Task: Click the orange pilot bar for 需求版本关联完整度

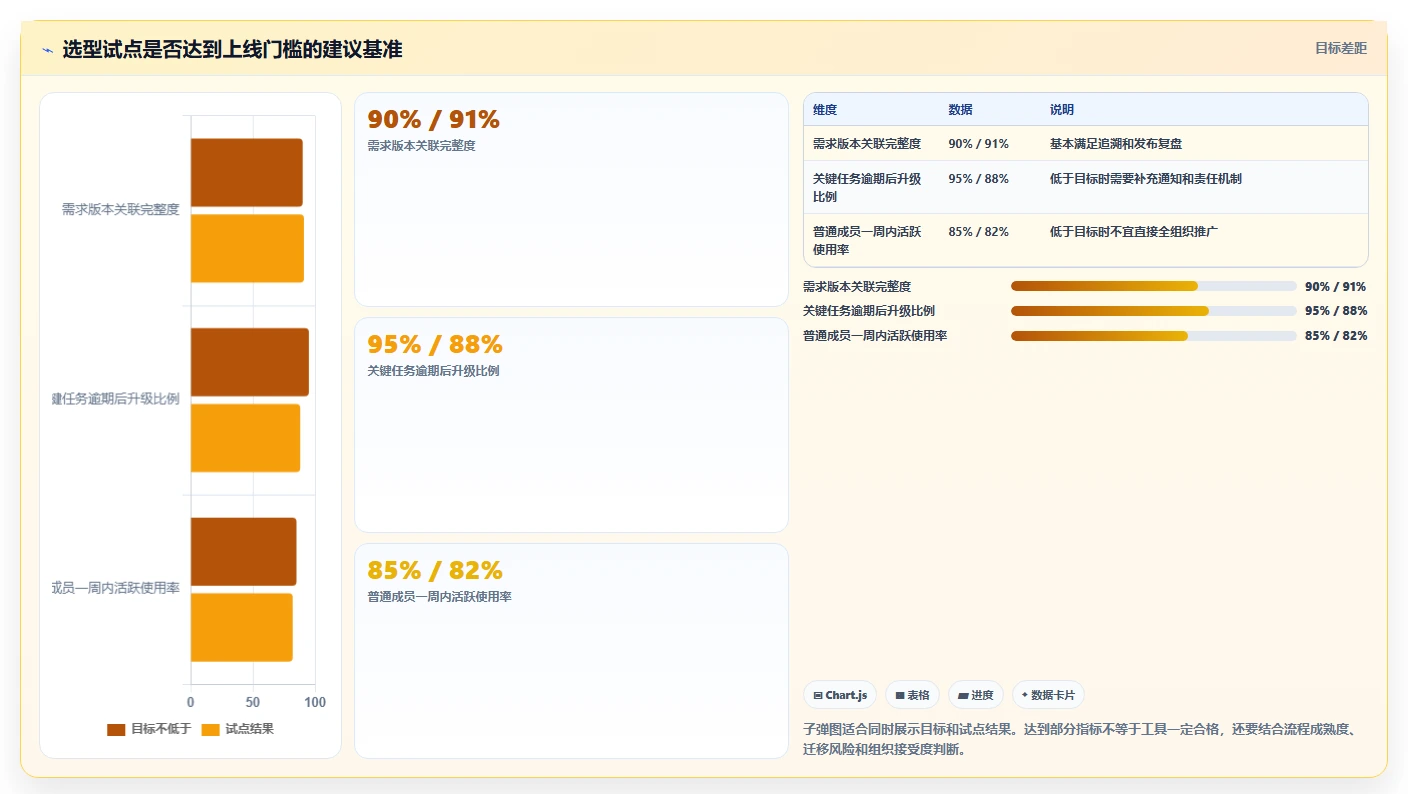Action: 247,248
